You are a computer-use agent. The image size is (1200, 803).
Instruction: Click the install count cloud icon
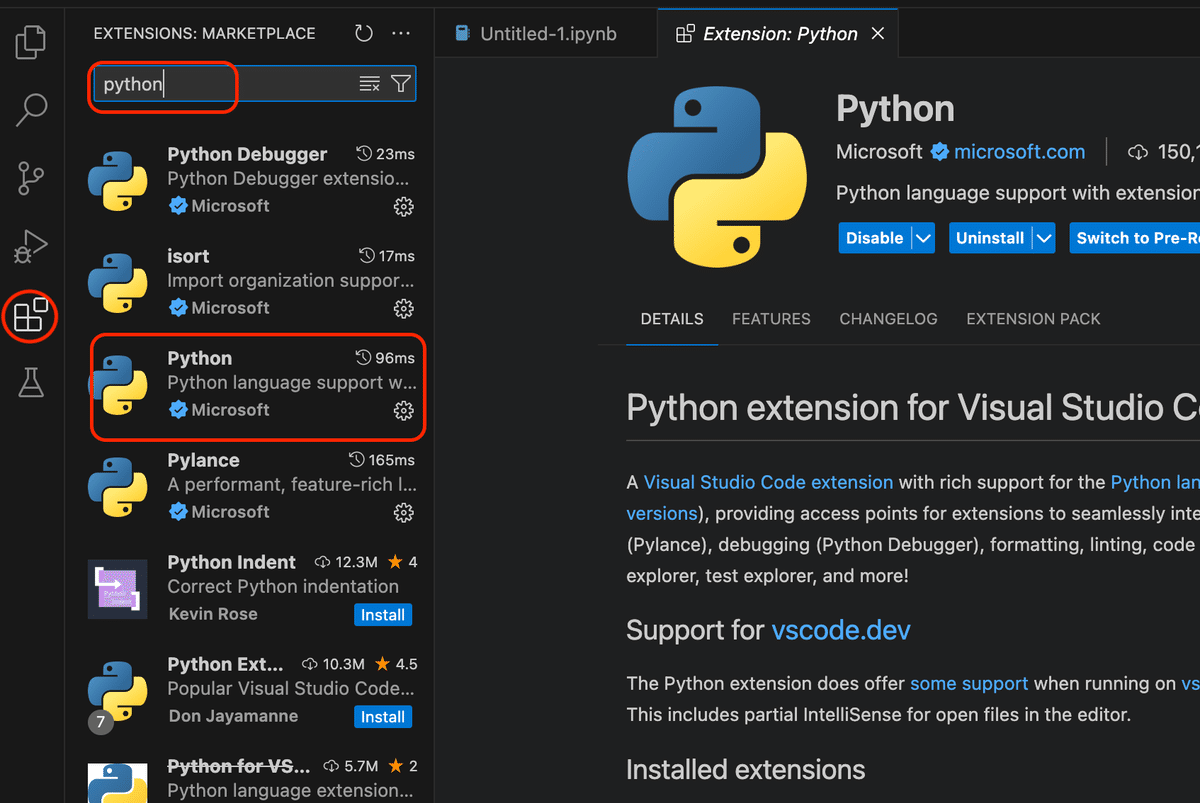[x=1137, y=153]
